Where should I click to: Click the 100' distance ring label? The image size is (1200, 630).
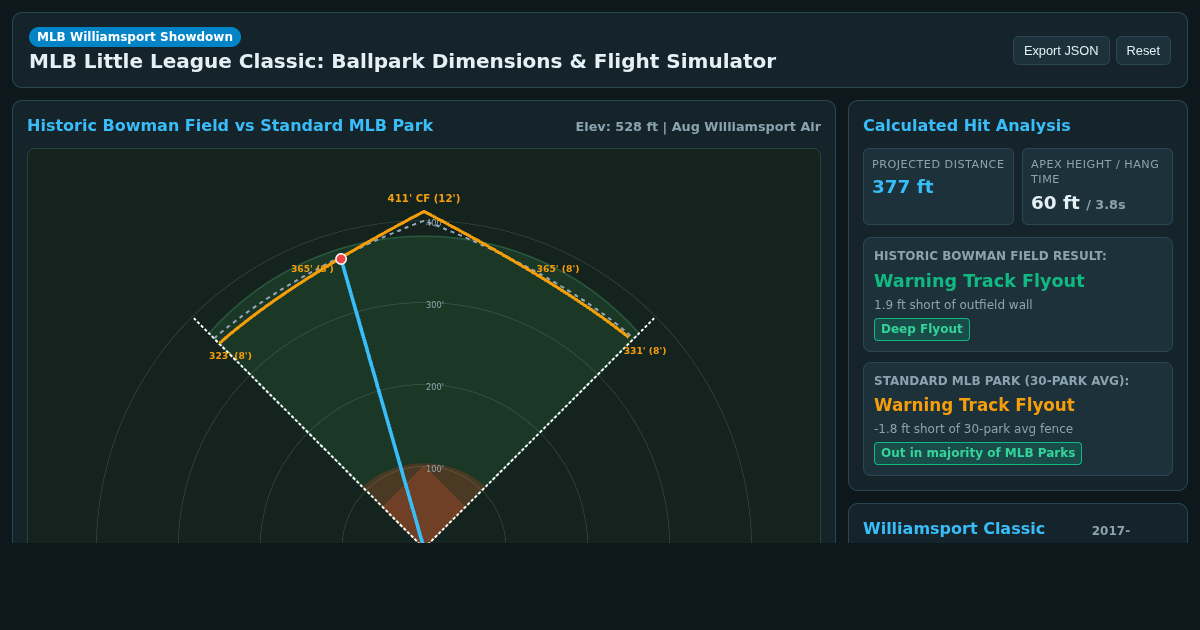tap(435, 469)
